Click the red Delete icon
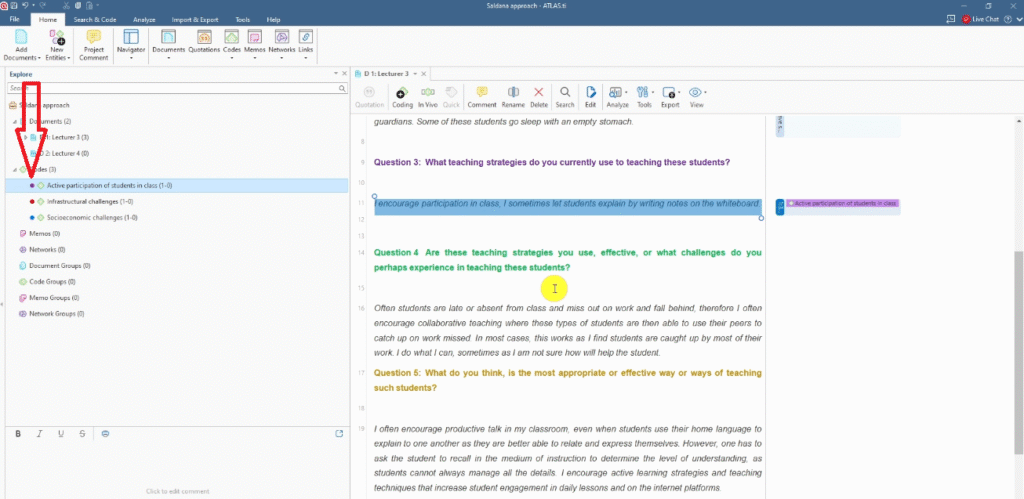 point(539,96)
